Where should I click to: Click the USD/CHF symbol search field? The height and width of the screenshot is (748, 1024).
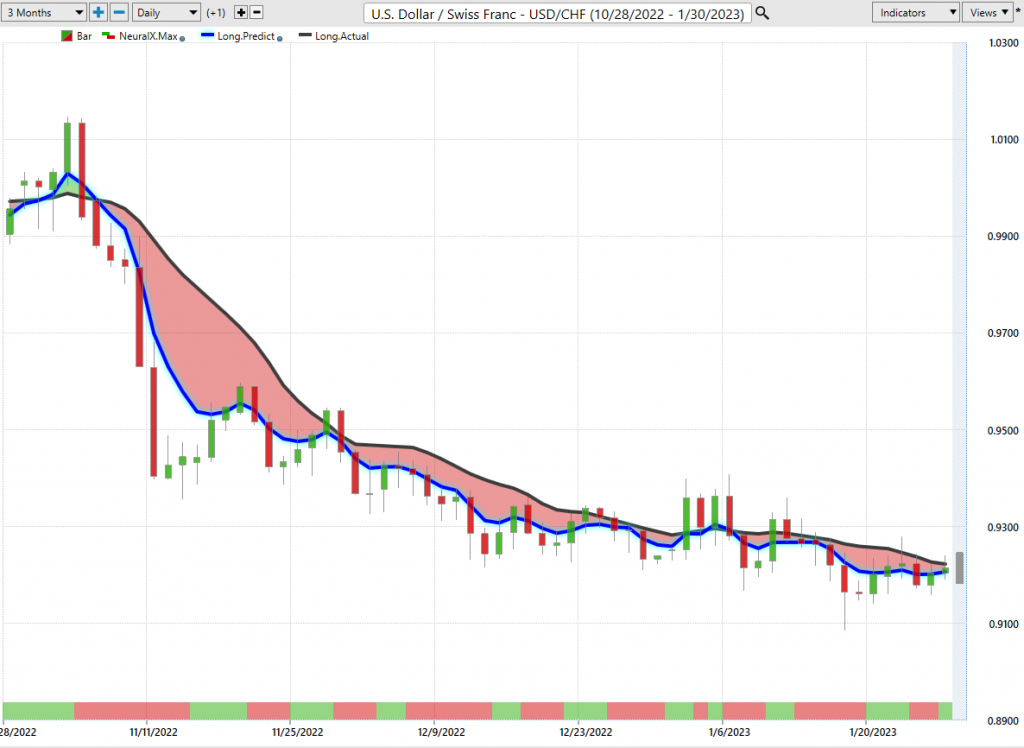pos(557,13)
